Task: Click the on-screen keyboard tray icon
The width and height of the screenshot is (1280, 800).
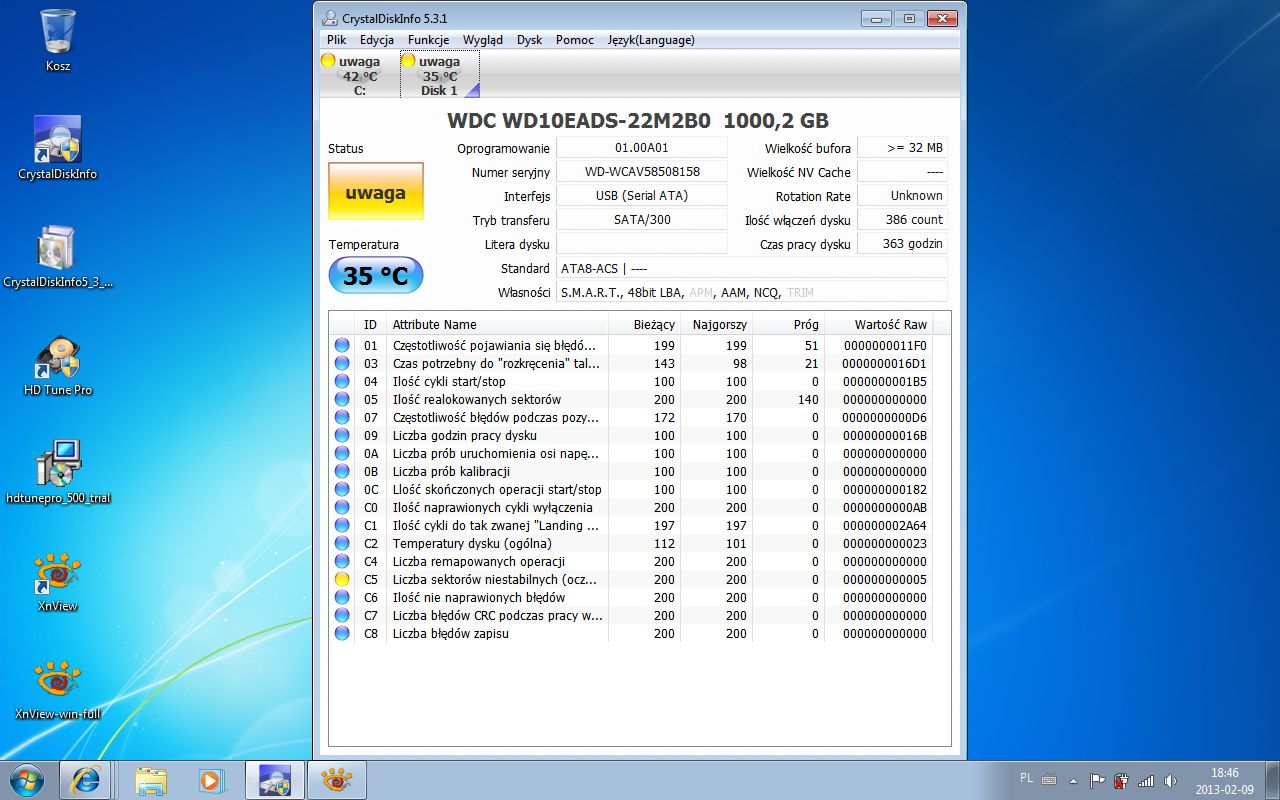Action: pos(1049,779)
